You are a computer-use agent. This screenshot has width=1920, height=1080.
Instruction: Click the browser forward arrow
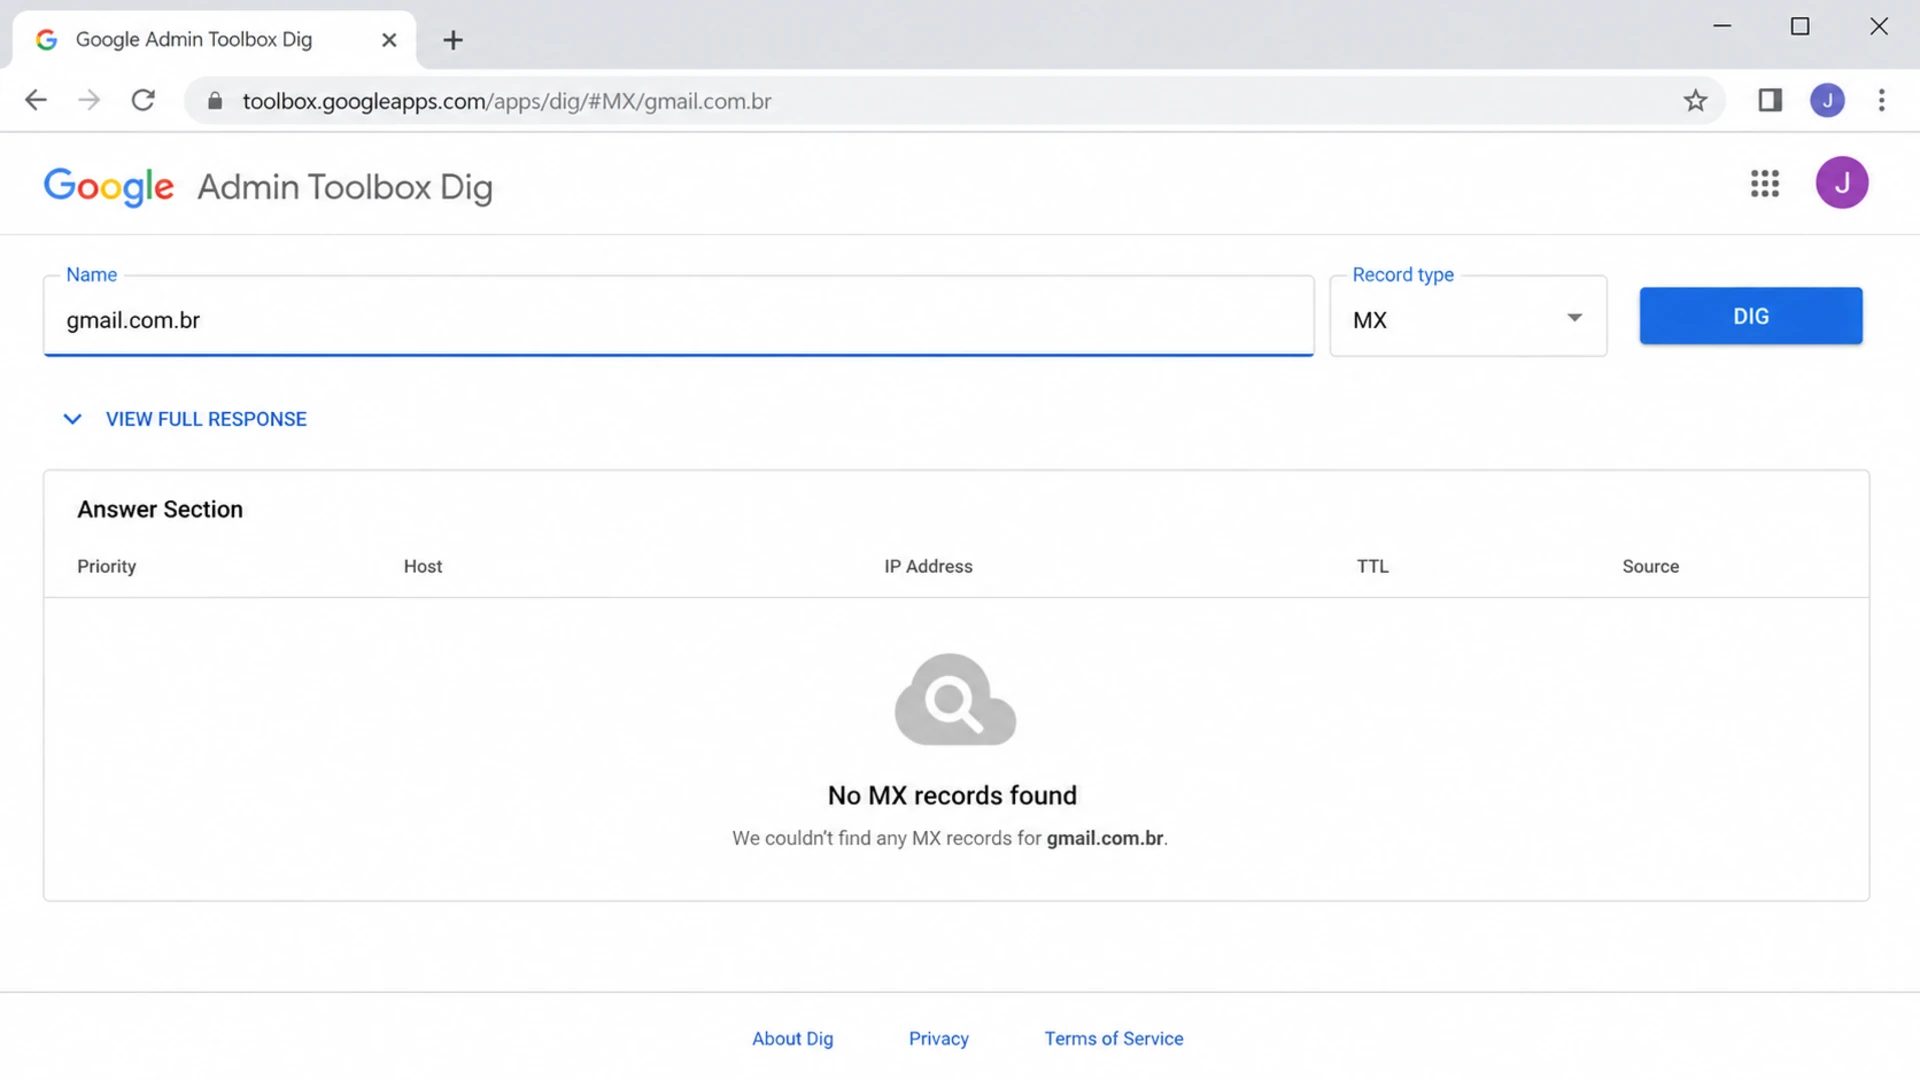[89, 100]
